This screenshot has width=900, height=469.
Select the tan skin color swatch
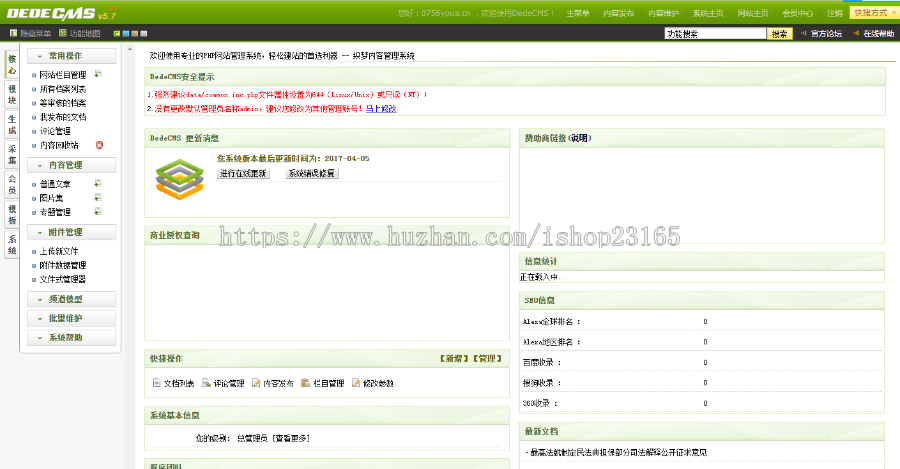coord(135,34)
